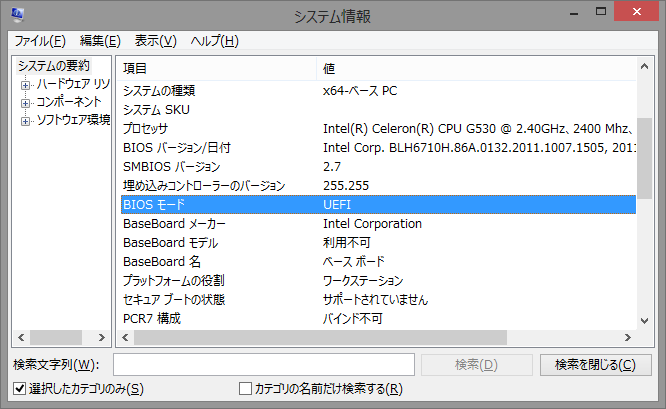Click the 検索(D) button
666x409 pixels.
(x=477, y=365)
